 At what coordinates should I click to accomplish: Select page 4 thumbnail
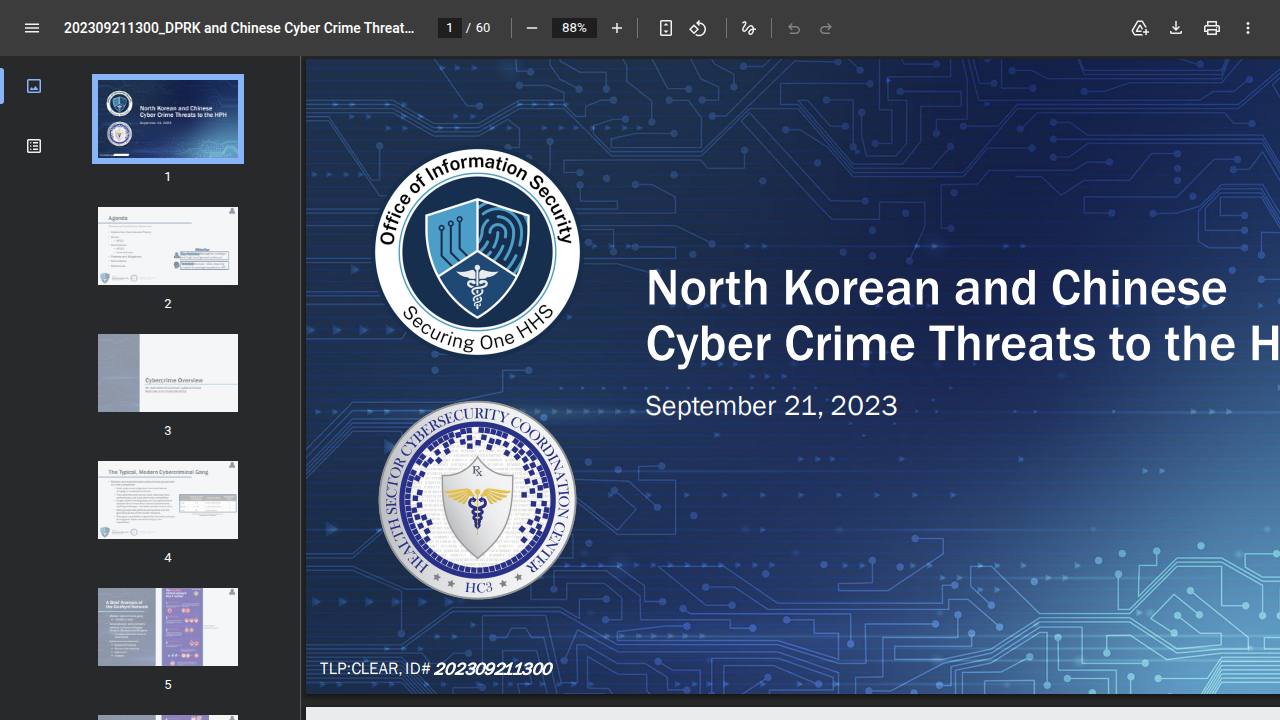pos(168,500)
